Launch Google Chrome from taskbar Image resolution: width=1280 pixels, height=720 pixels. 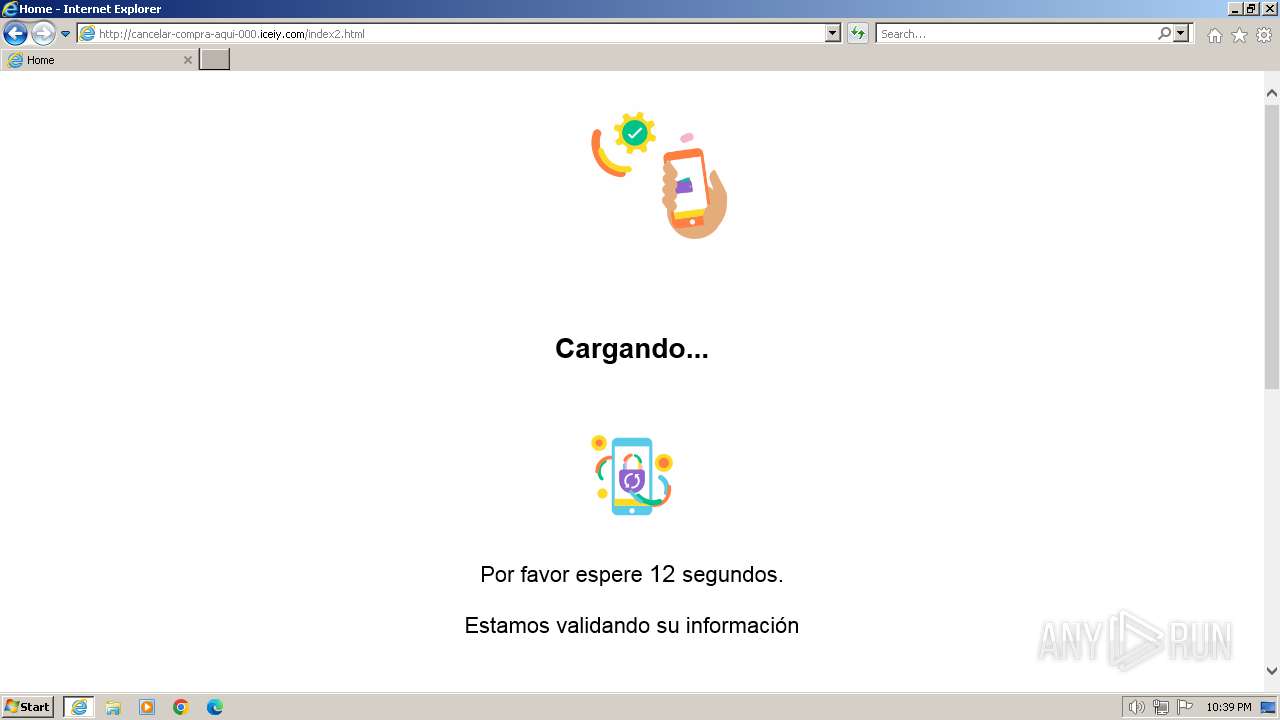181,707
